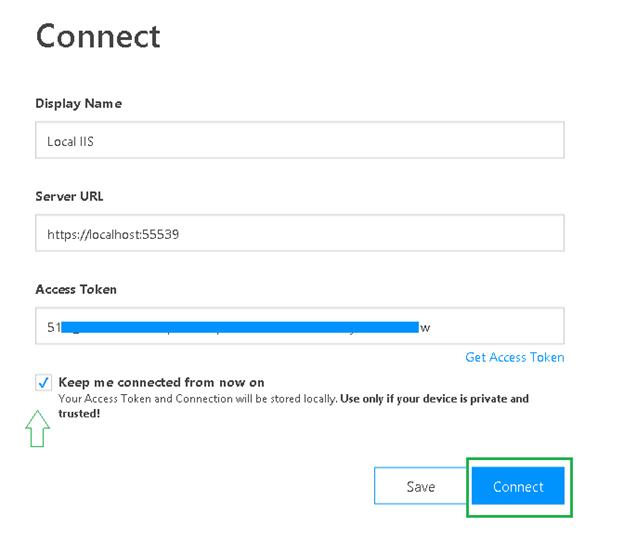This screenshot has width=624, height=541.
Task: Tick the Keep me connected checkbox
Action: (x=43, y=382)
